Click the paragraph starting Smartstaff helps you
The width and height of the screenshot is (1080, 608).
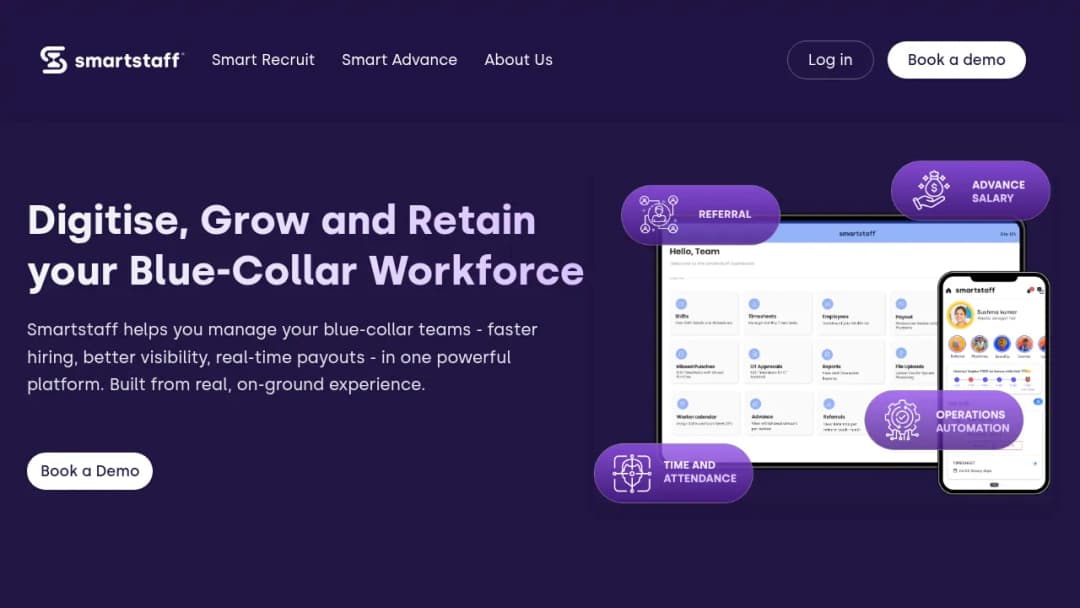point(282,357)
